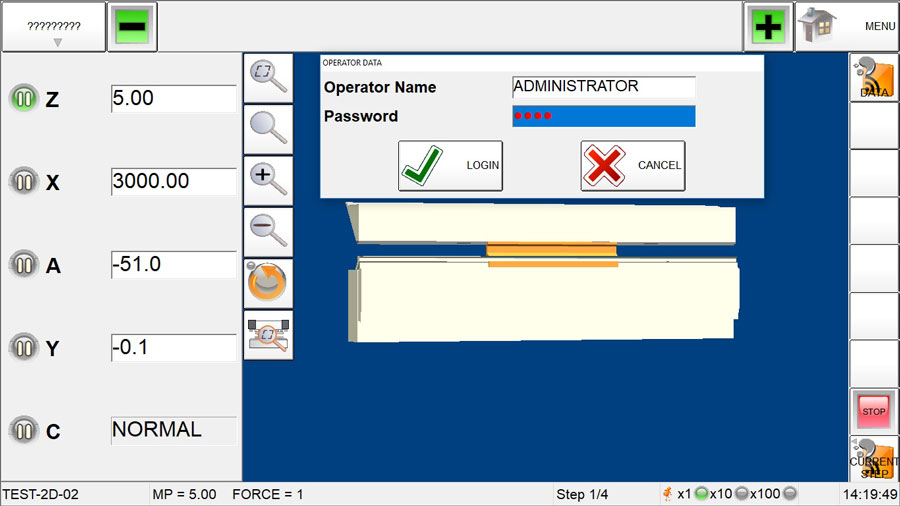Click the orange rotate view icon
Screen dimensions: 900x506
click(x=268, y=283)
